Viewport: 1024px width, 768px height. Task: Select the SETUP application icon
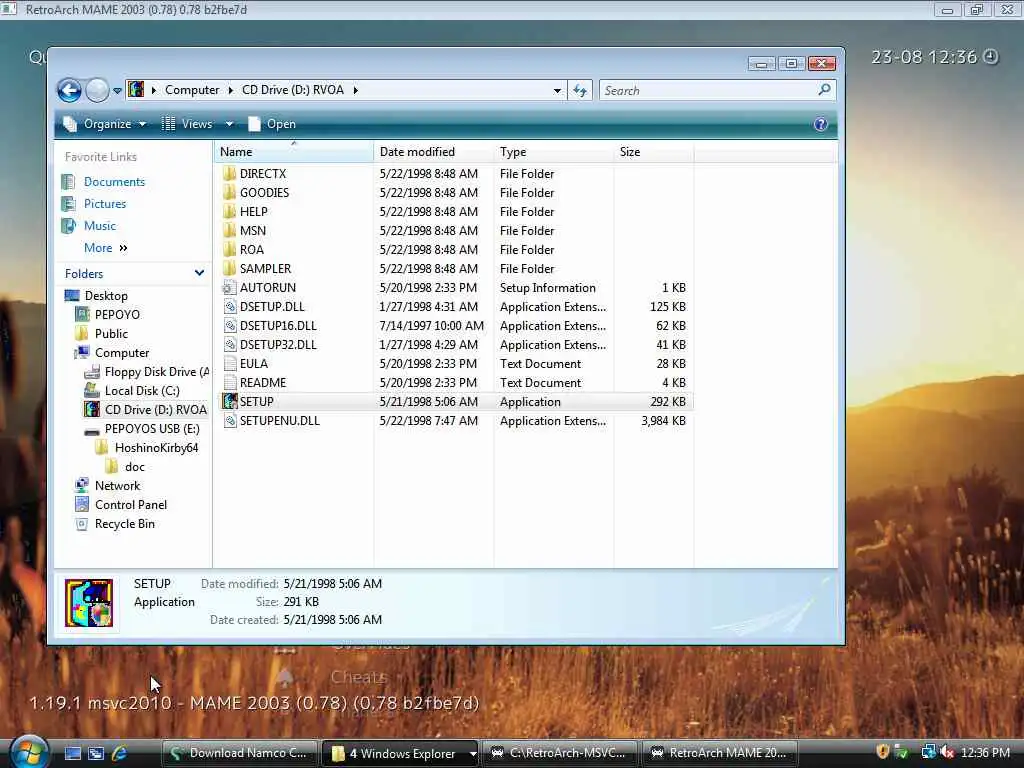pos(229,402)
